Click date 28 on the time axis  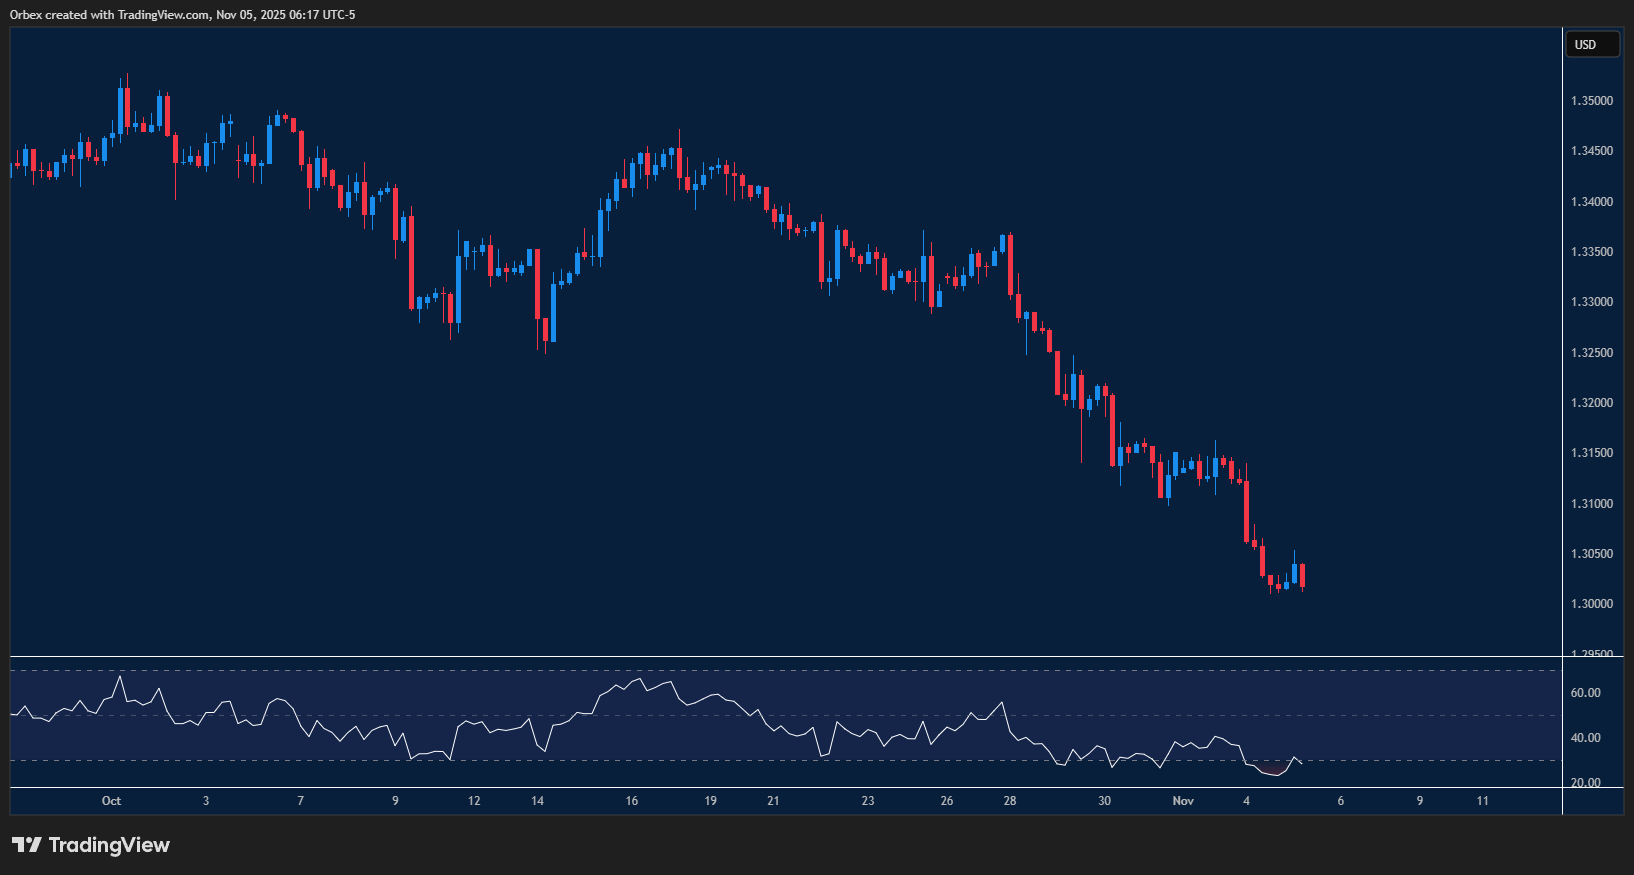coord(1010,801)
